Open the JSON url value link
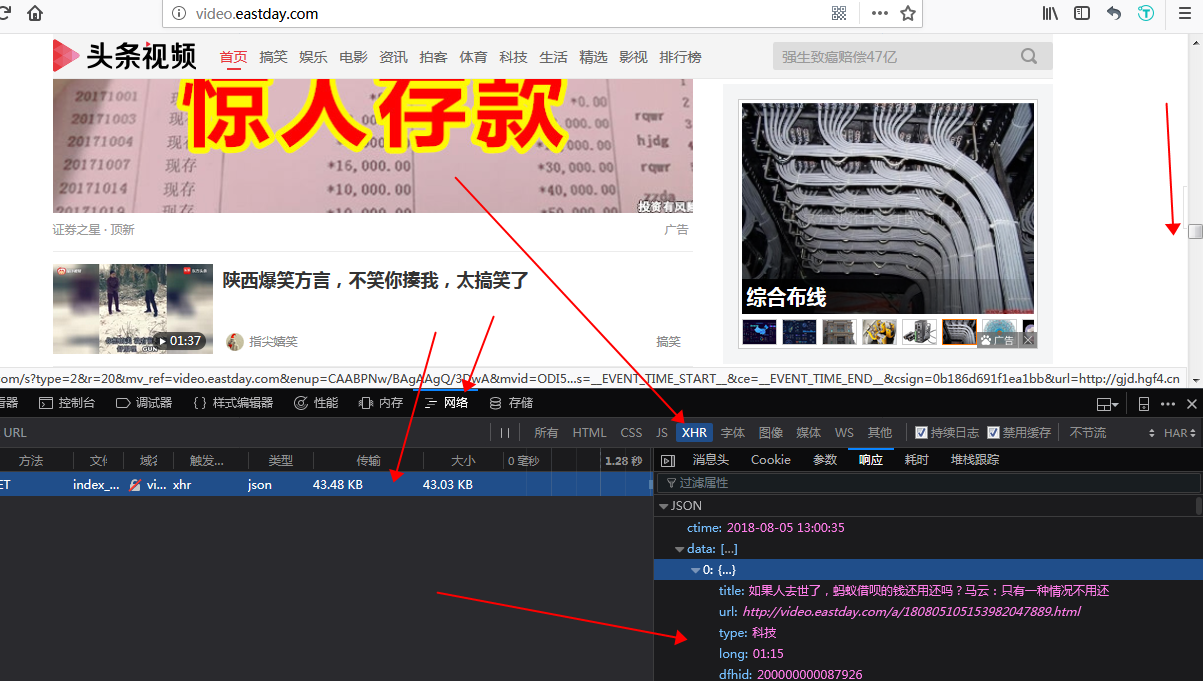The width and height of the screenshot is (1203, 681). (911, 611)
